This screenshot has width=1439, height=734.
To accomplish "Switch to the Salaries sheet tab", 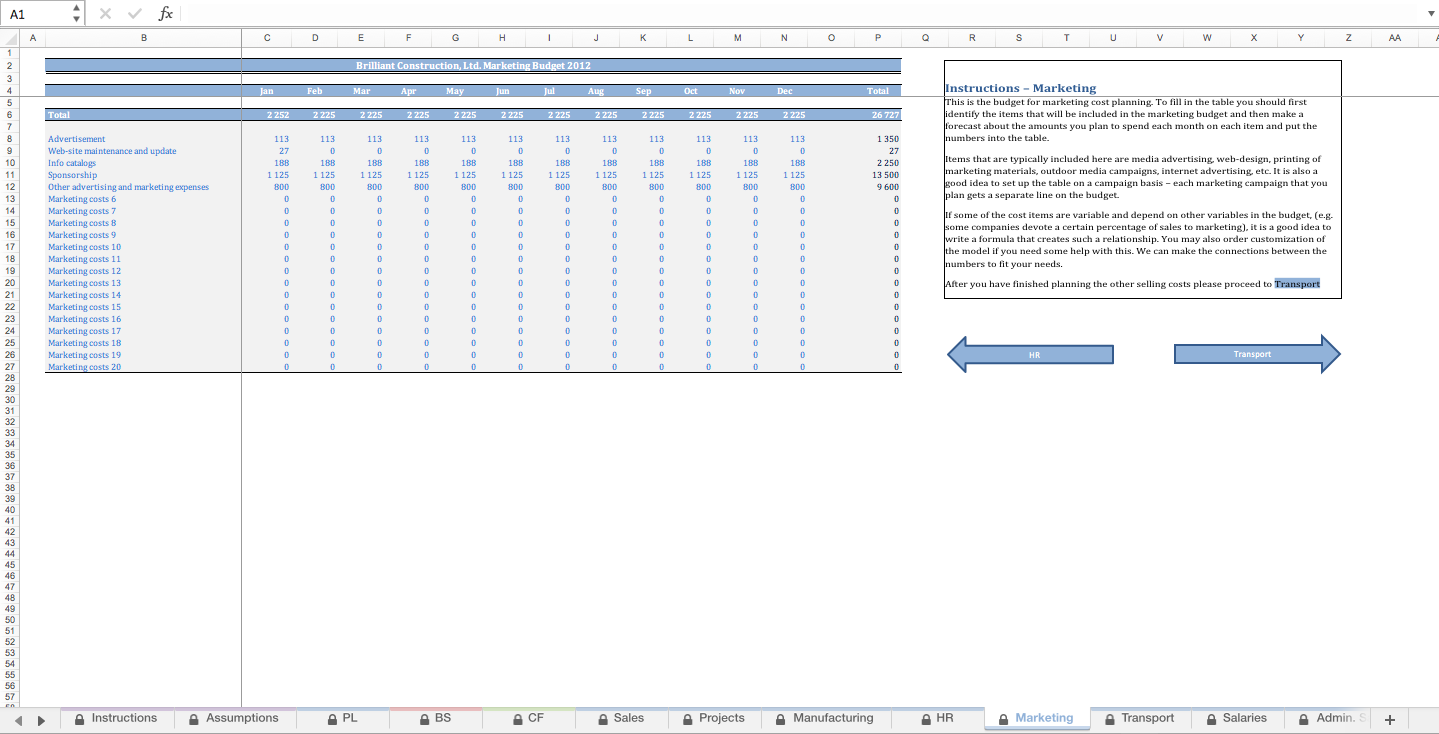I will (x=1237, y=718).
